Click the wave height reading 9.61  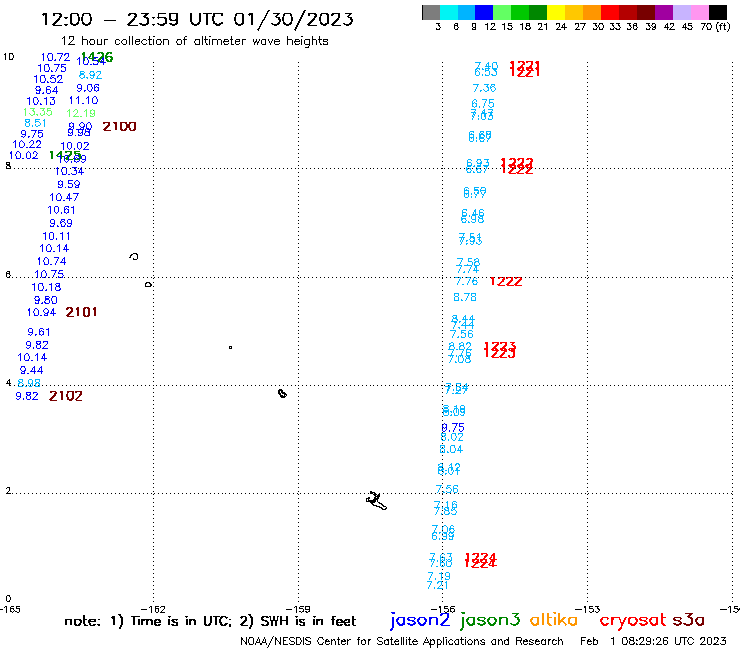38,332
